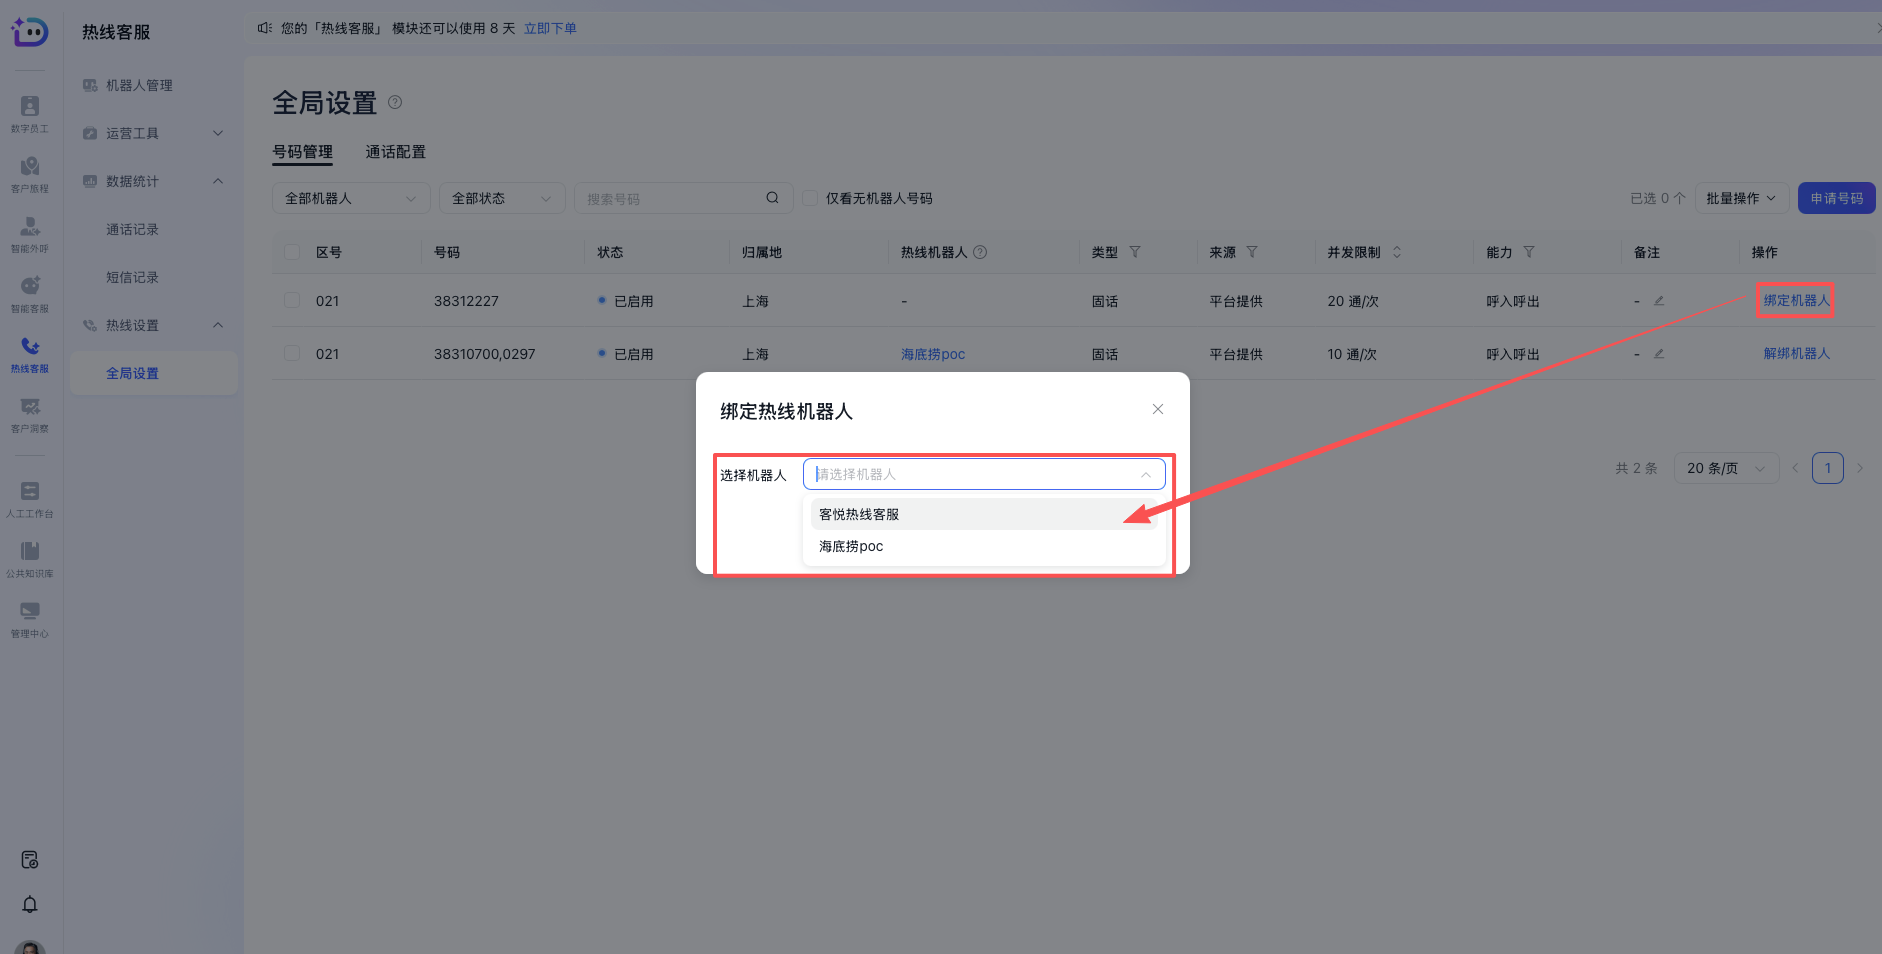Screen dimensions: 1882x954
Task: Edit remark pencil for number 38312227
Action: (1659, 301)
